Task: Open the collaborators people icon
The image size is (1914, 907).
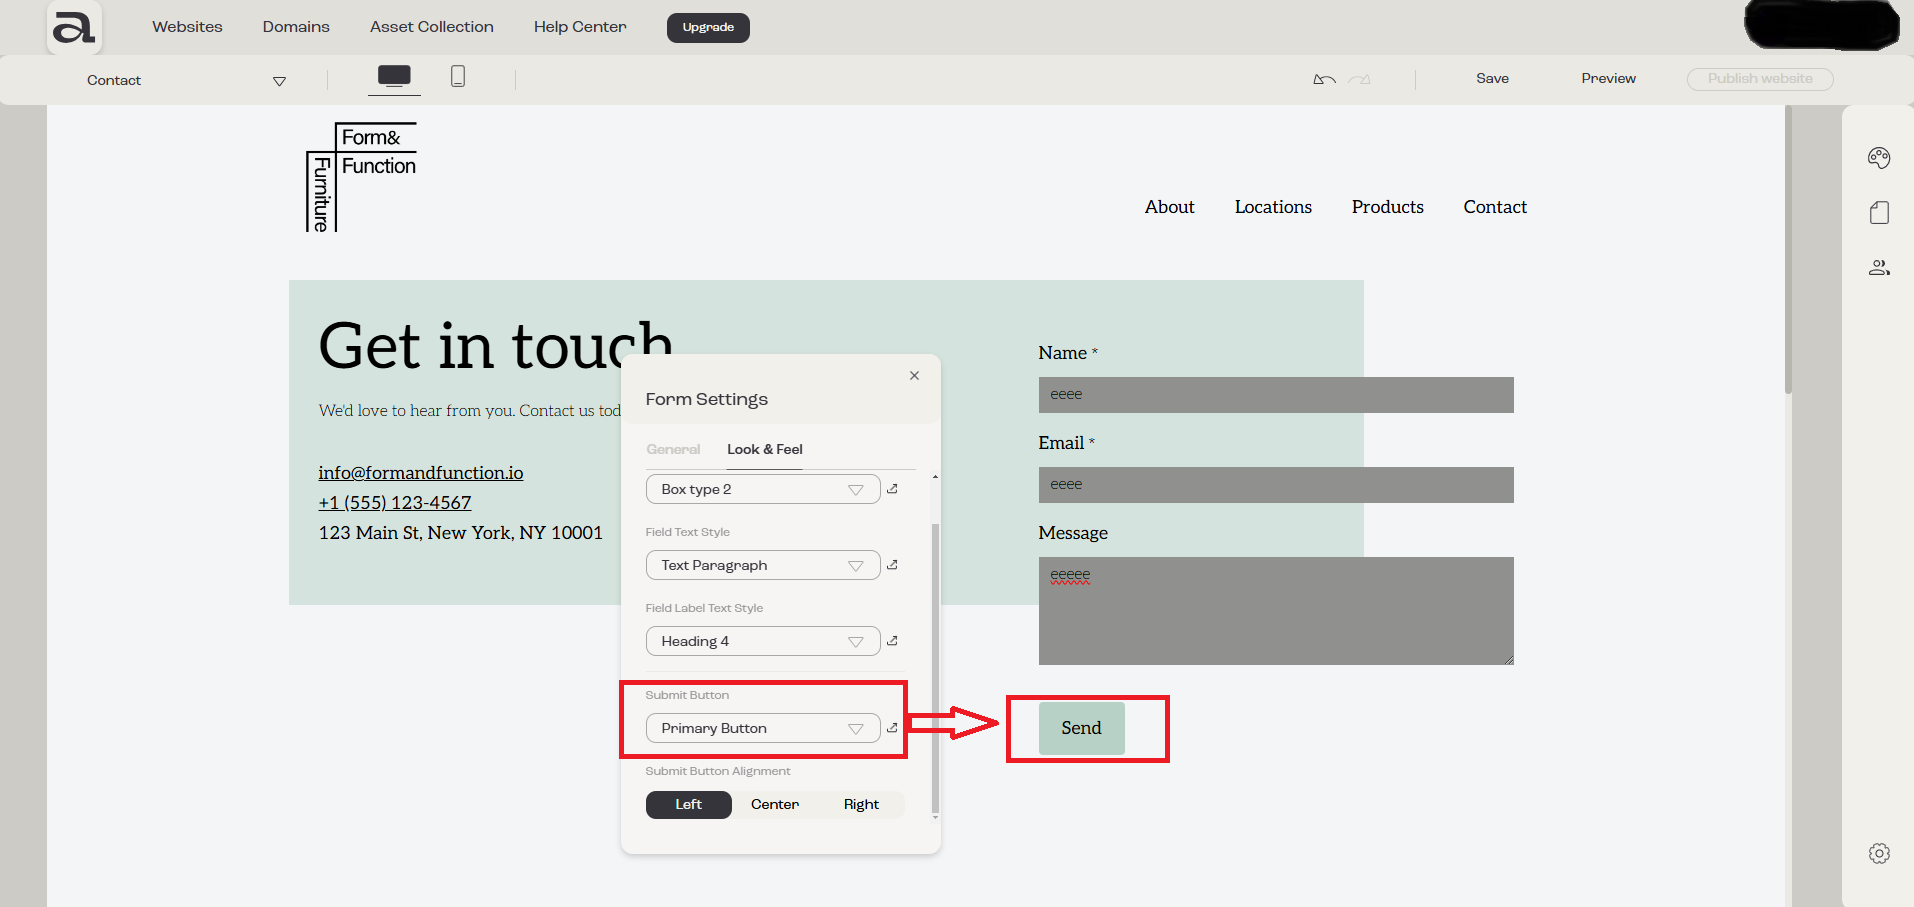Action: 1879,267
